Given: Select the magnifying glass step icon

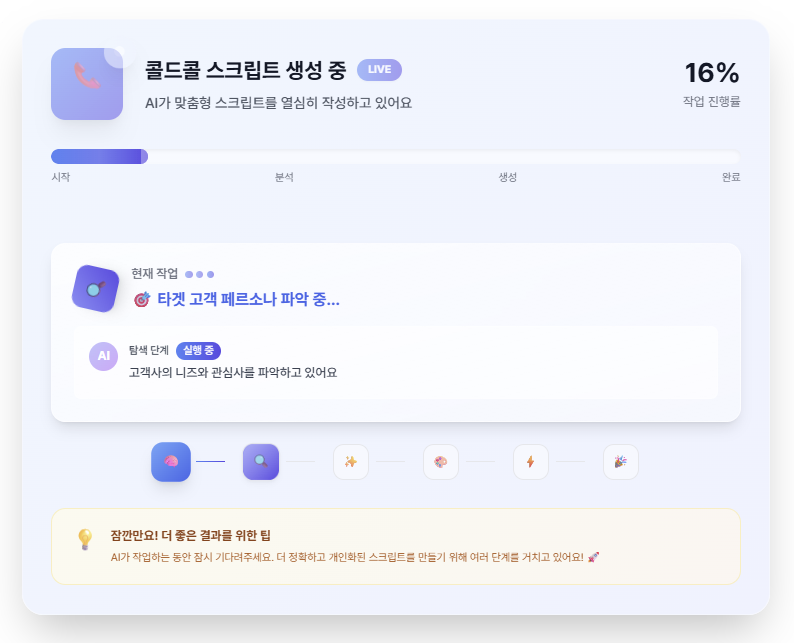Looking at the screenshot, I should tap(261, 462).
